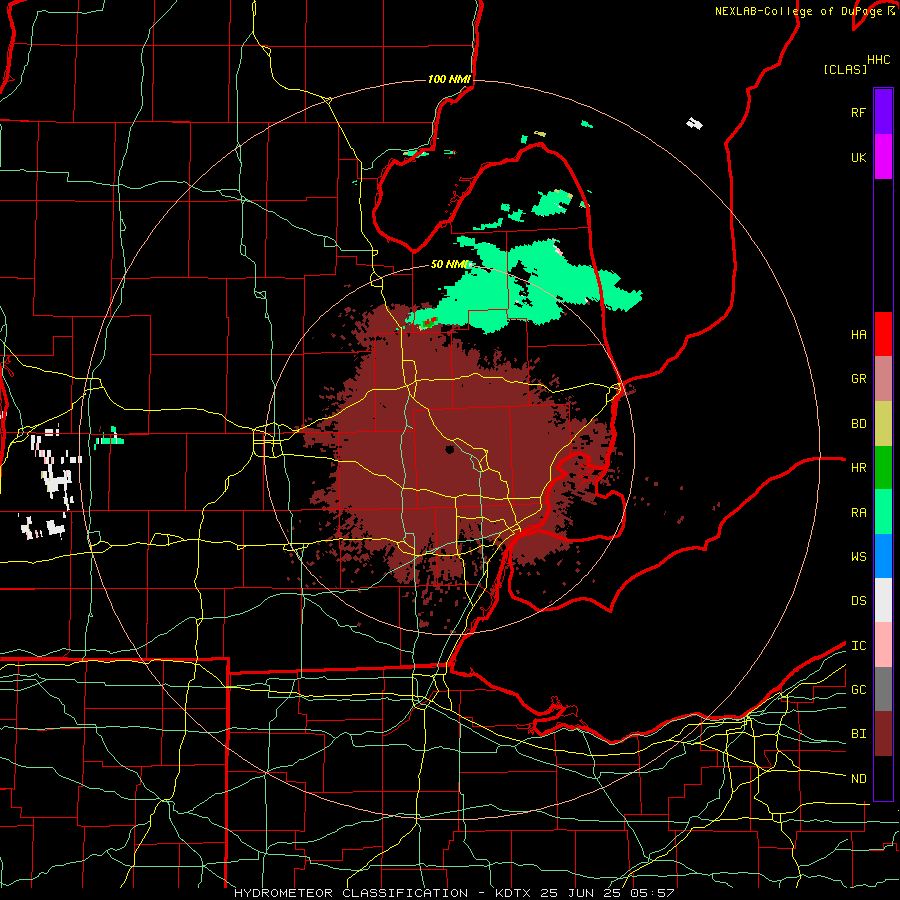Click the Hydrometeor Classification KDTX title caption
This screenshot has width=900, height=900.
coord(454,893)
